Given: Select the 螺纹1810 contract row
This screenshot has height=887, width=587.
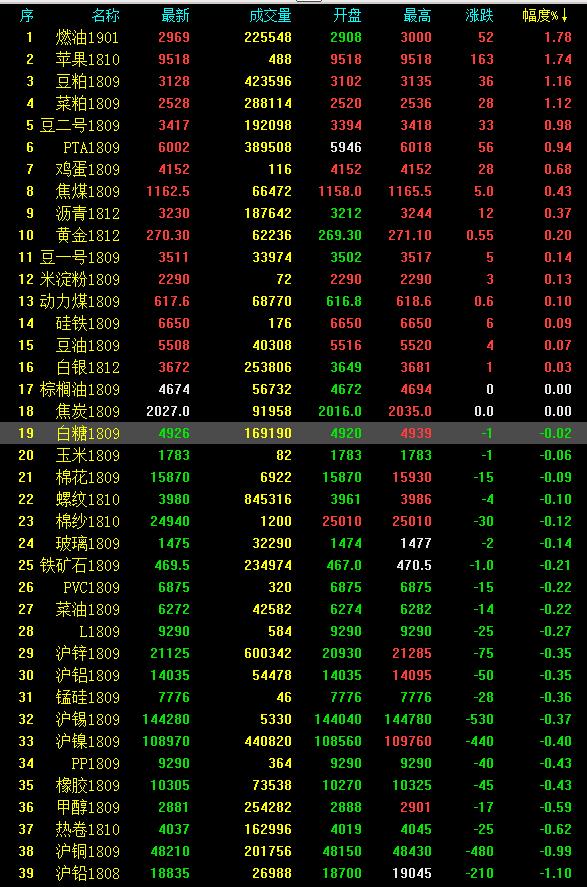Looking at the screenshot, I should coord(294,500).
